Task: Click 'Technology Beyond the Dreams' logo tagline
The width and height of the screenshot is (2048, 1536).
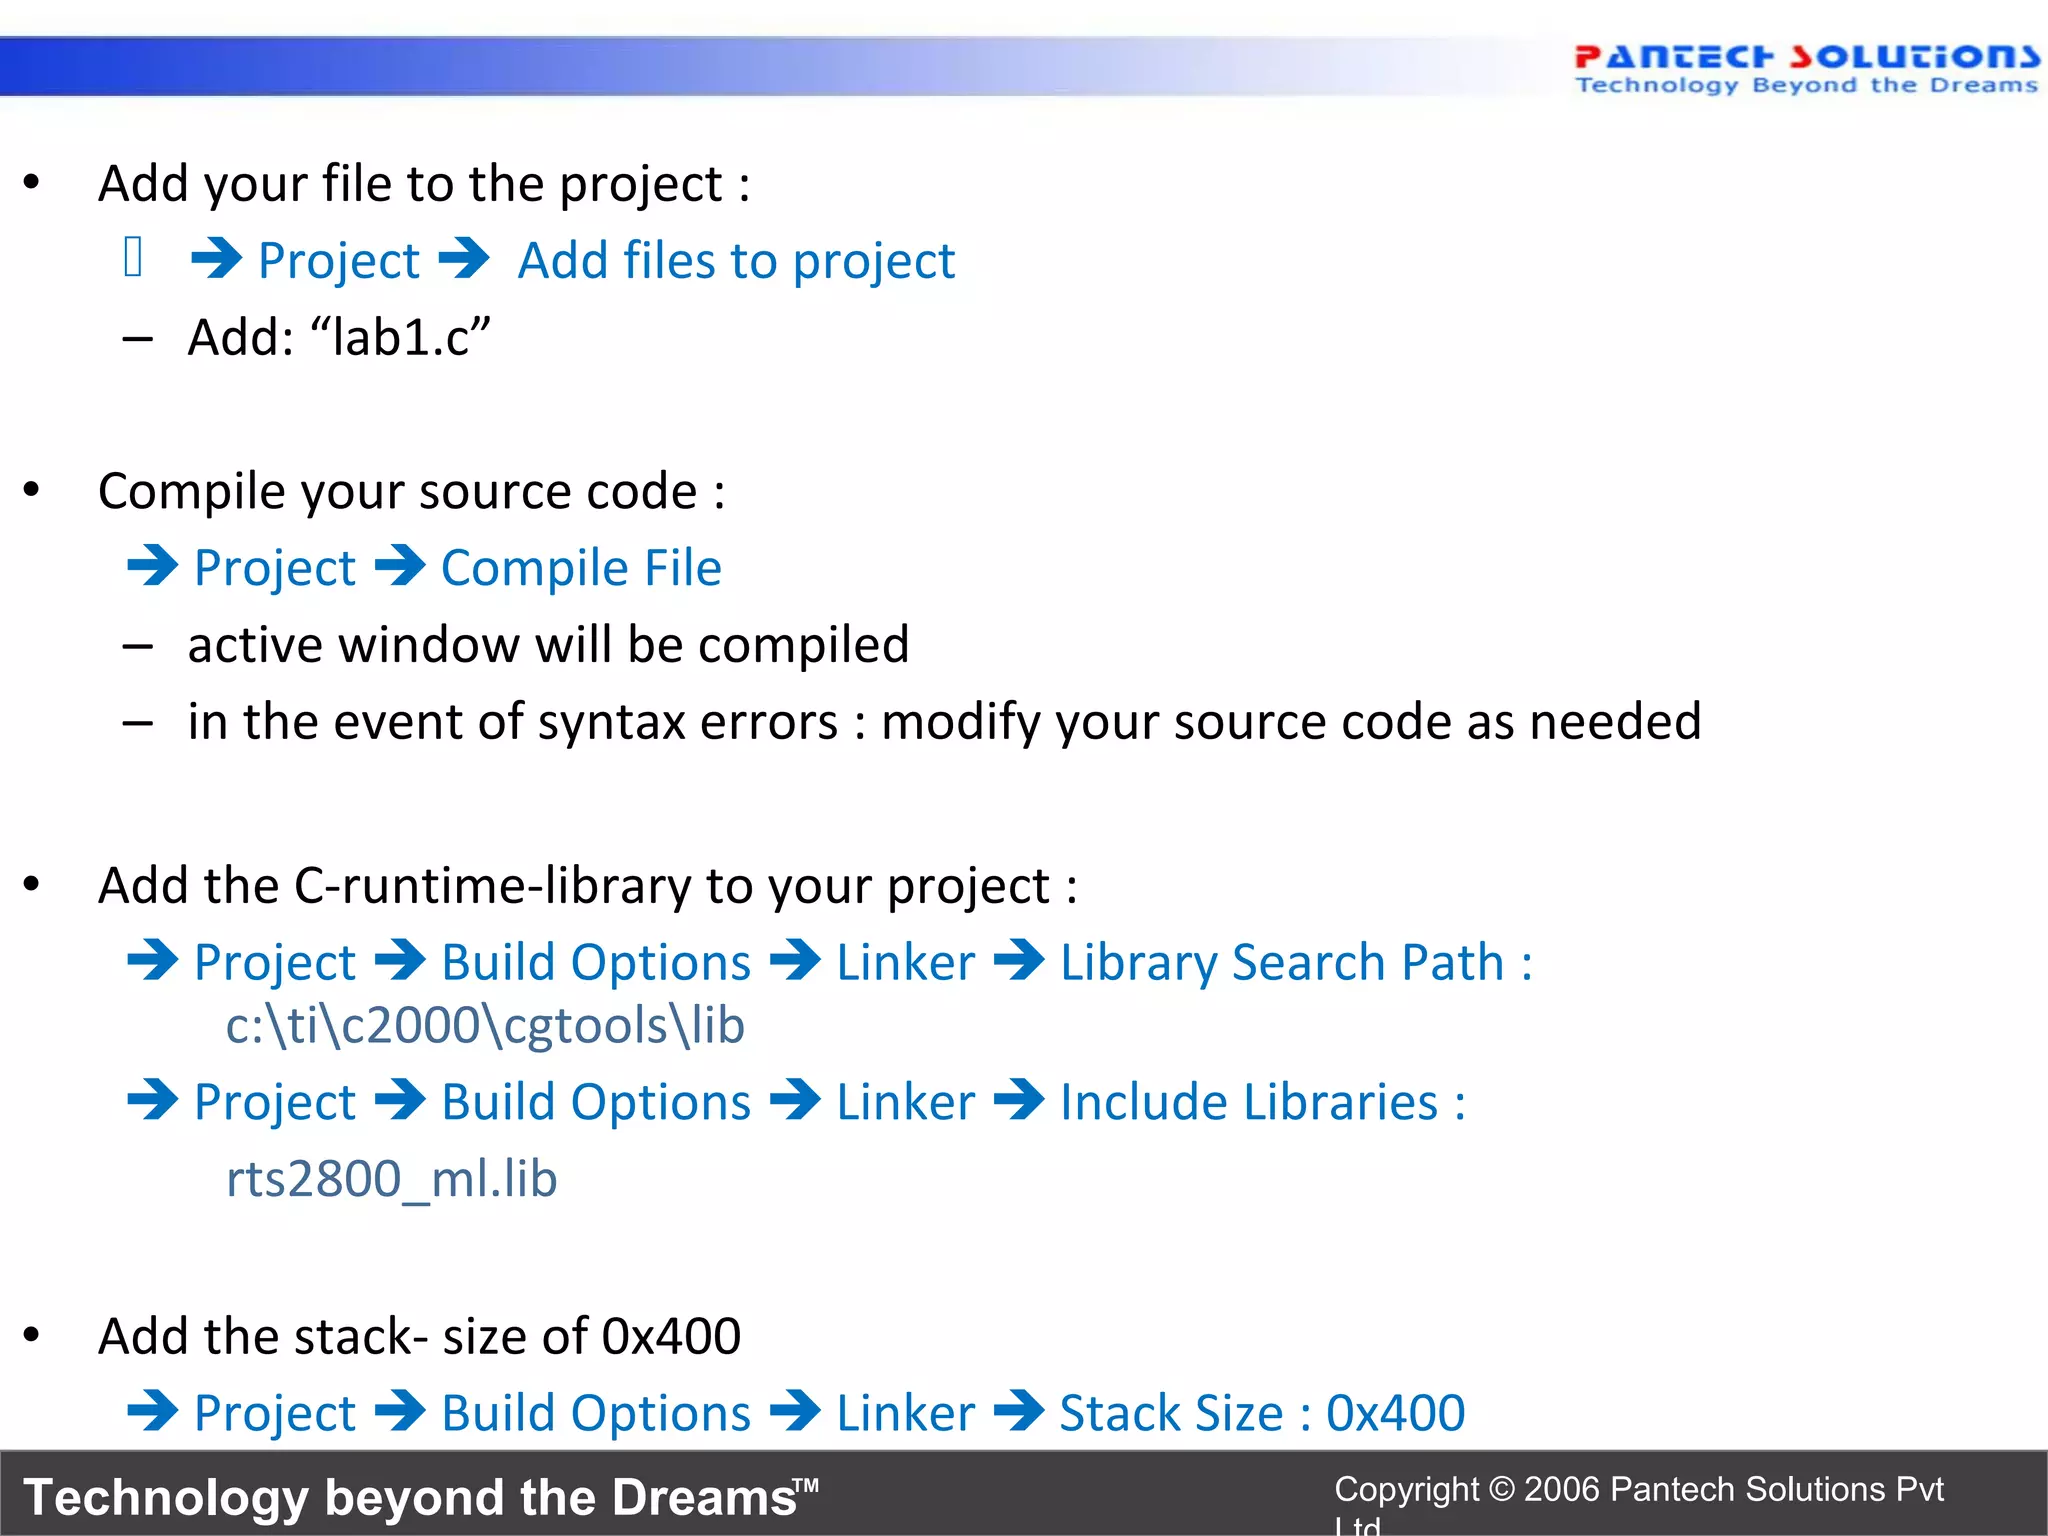Action: (x=1806, y=85)
